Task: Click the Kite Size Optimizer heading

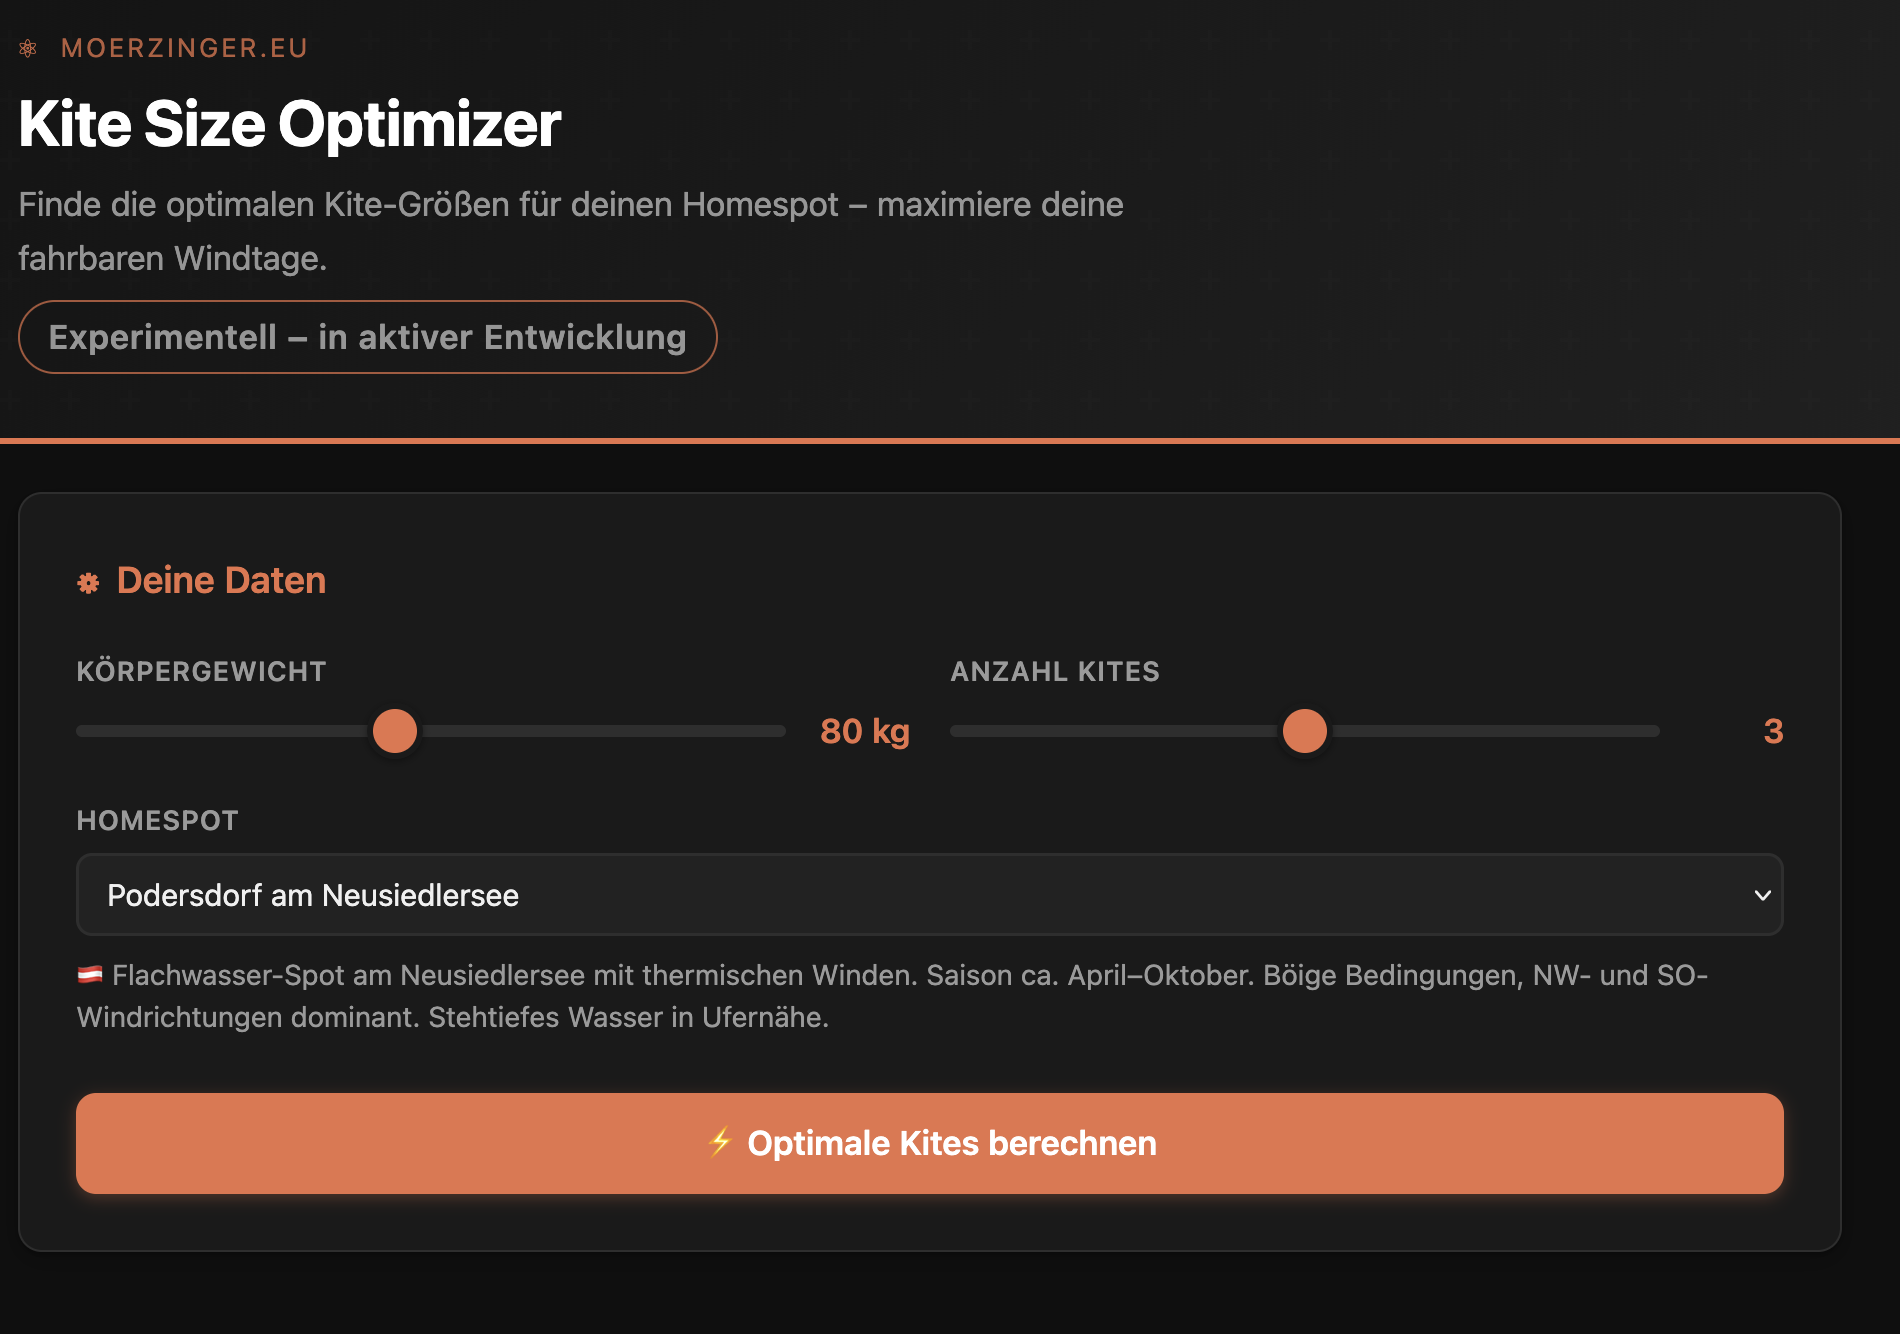Action: tap(289, 124)
